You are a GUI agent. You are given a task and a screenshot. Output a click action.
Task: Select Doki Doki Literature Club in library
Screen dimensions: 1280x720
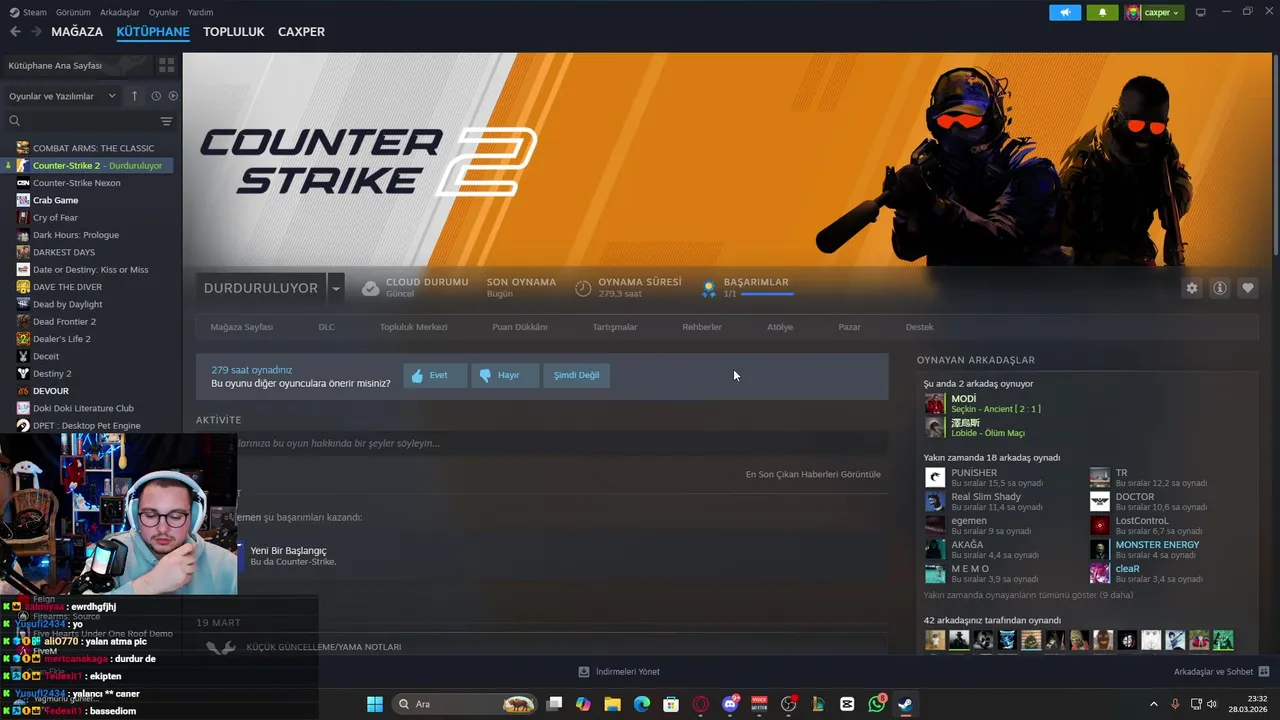click(83, 408)
